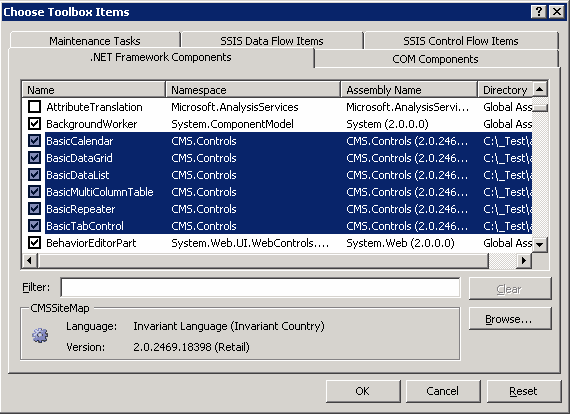The image size is (571, 414).
Task: Focus the Filter text field
Action: (x=260, y=288)
